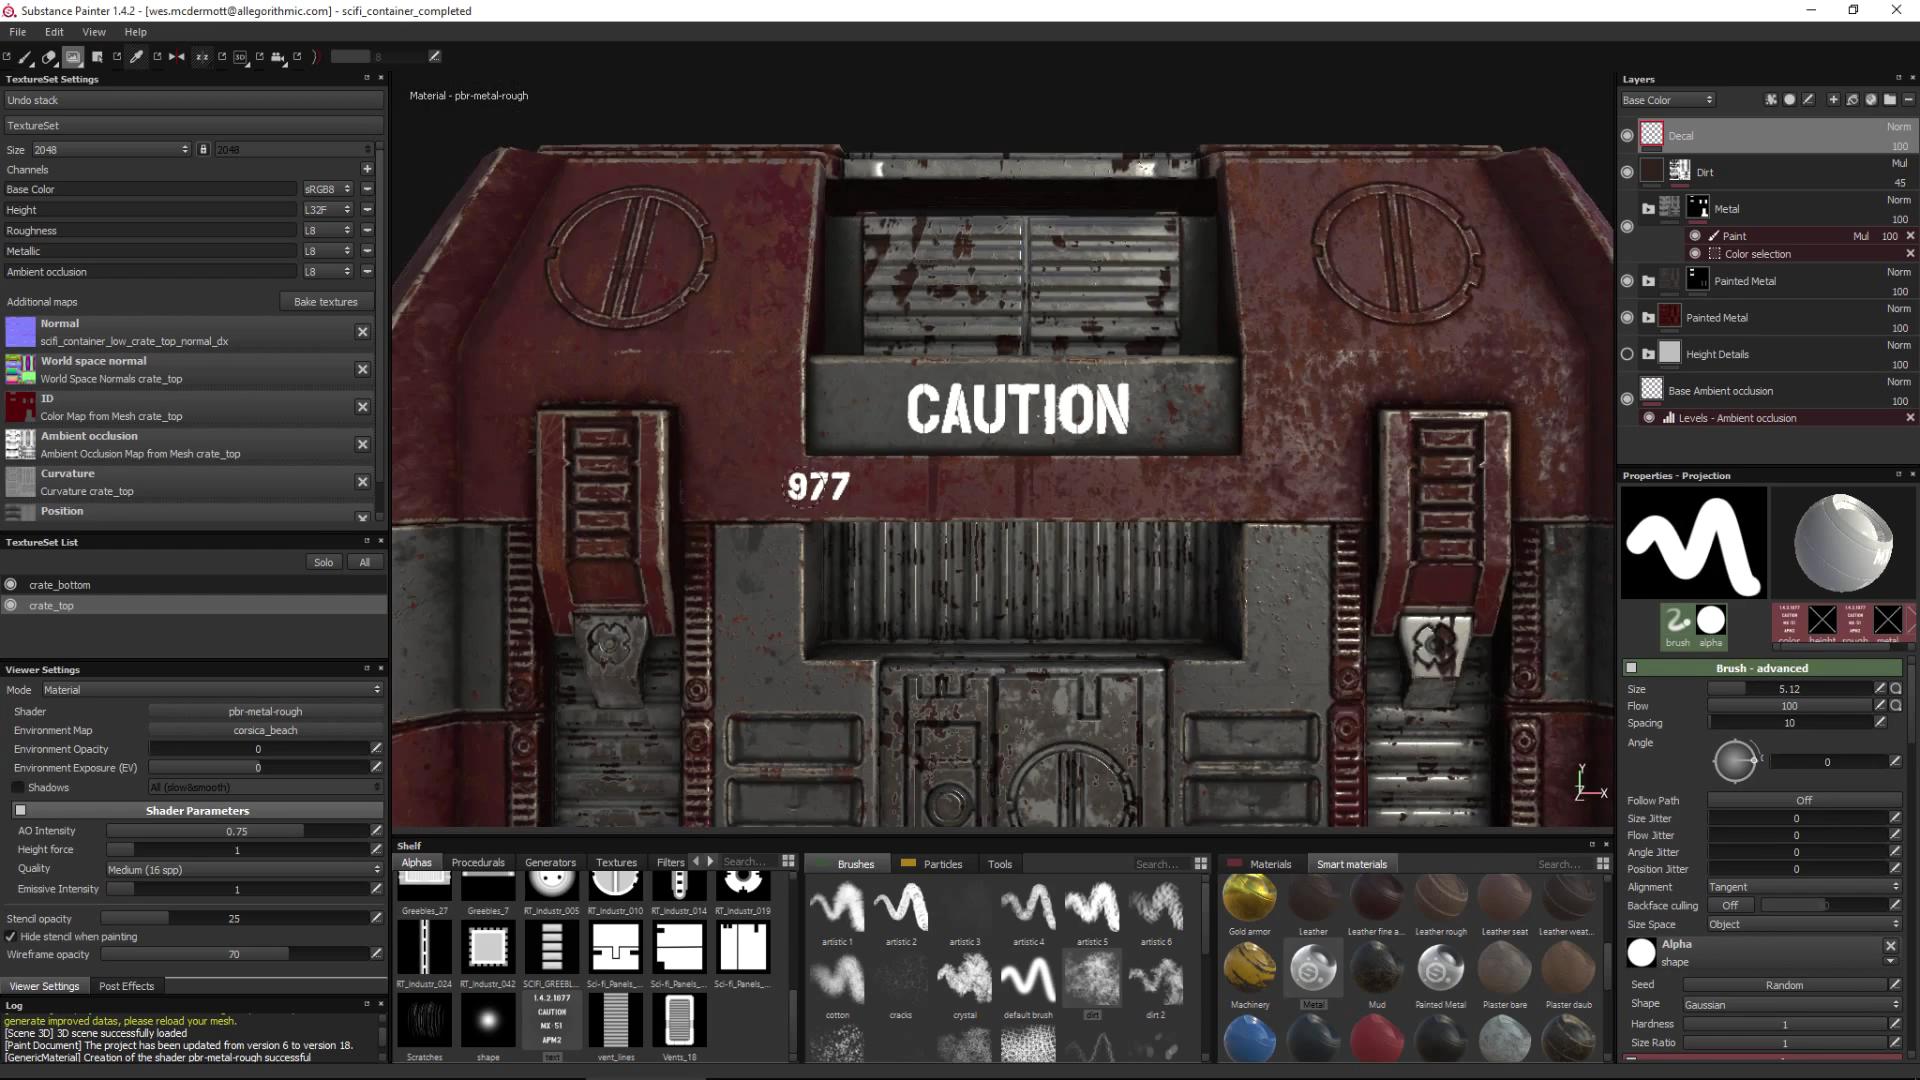Select the Paint brush tool in toolbar
1920x1080 pixels.
pyautogui.click(x=26, y=57)
